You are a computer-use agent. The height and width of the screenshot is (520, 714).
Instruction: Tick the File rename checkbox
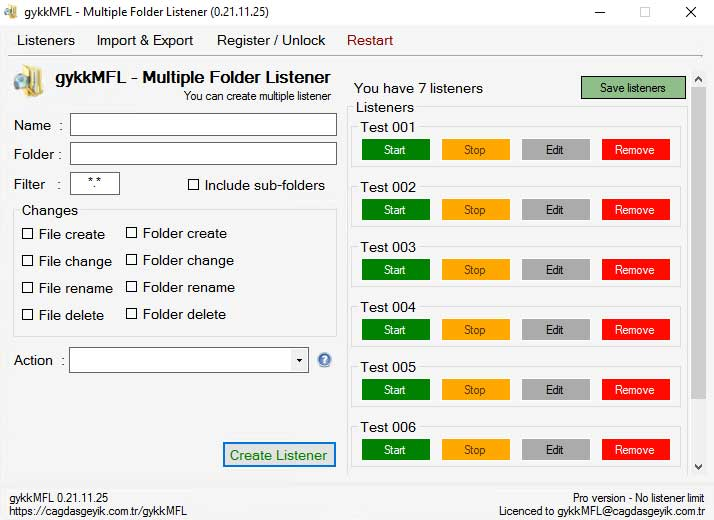click(x=28, y=288)
